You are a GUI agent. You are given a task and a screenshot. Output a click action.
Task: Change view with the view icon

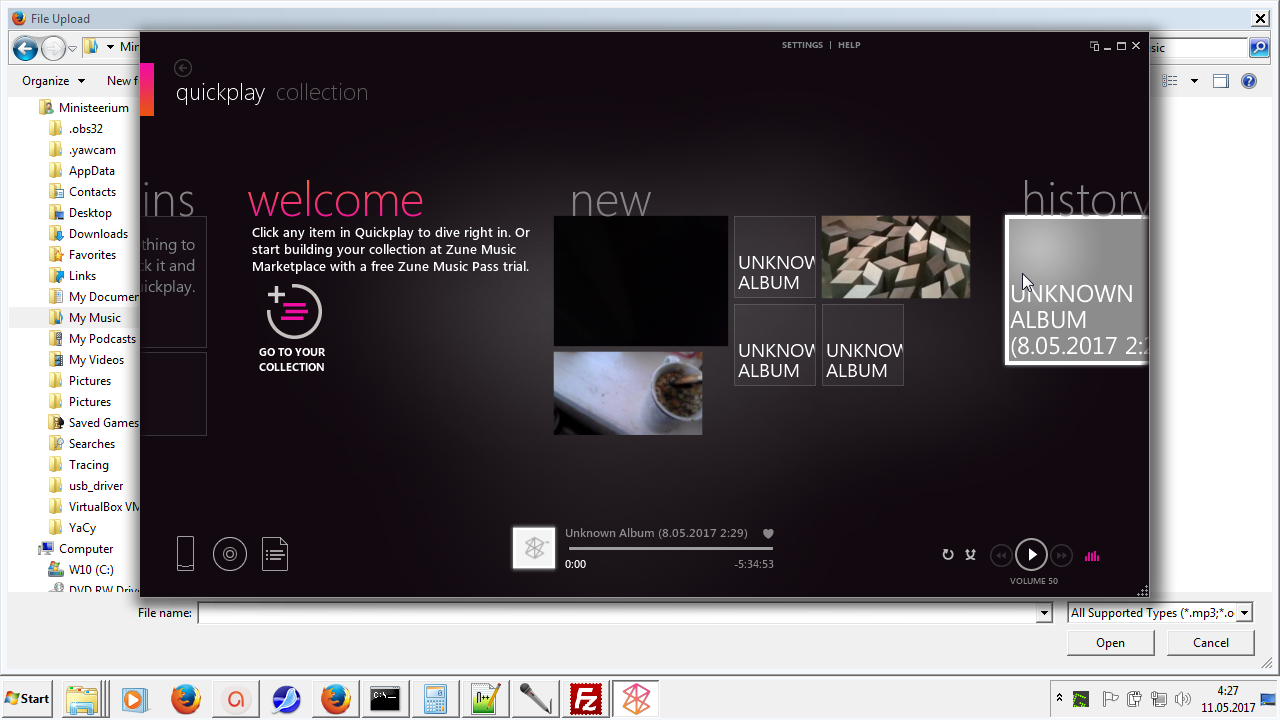tap(1171, 81)
